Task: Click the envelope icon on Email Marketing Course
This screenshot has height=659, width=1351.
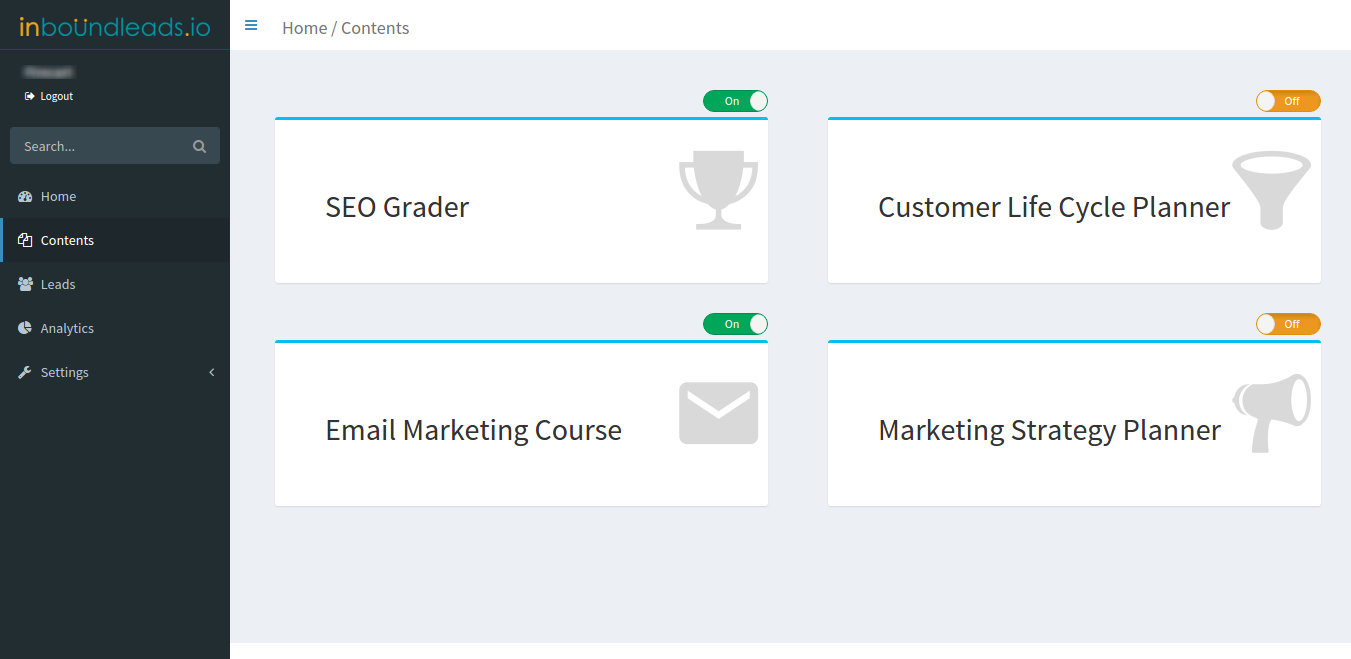Action: tap(718, 413)
